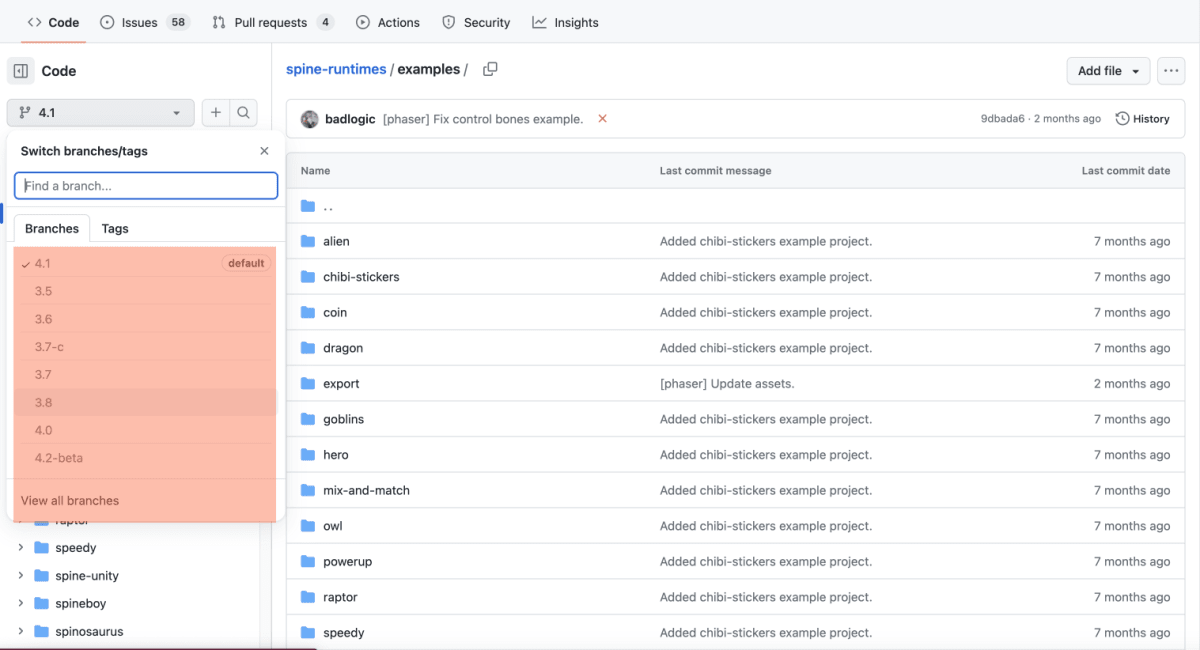Select branch 4.1 marked default
The width and height of the screenshot is (1200, 650).
coord(146,263)
